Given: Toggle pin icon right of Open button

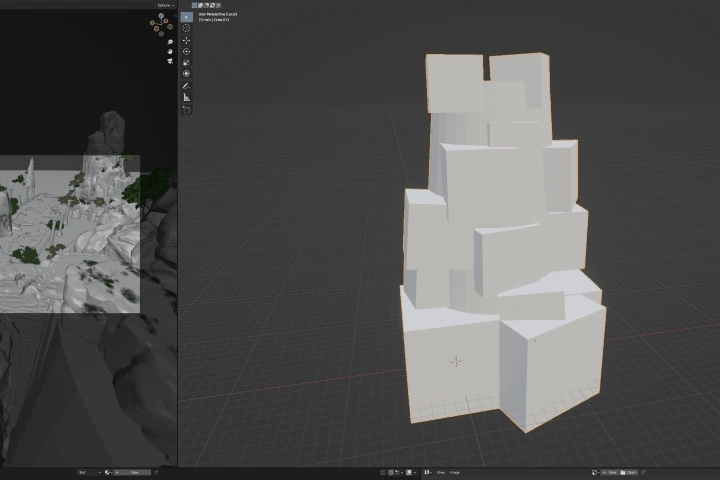Looking at the screenshot, I should click(643, 472).
